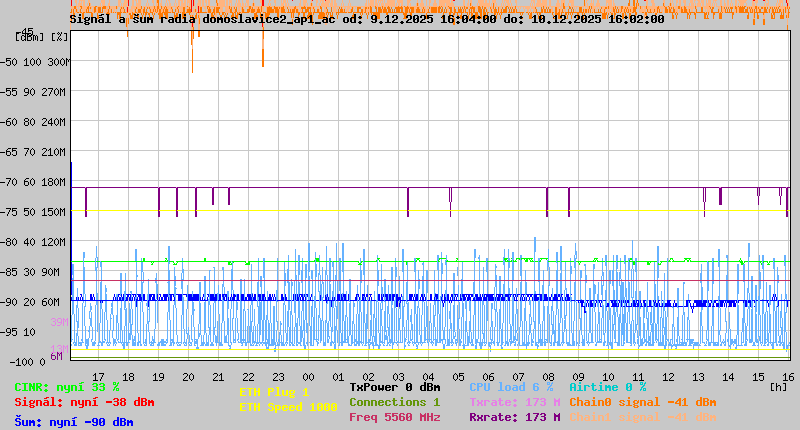Click the graph title with domoslavice2_ap1_ac
This screenshot has width=800, height=430.
click(367, 19)
